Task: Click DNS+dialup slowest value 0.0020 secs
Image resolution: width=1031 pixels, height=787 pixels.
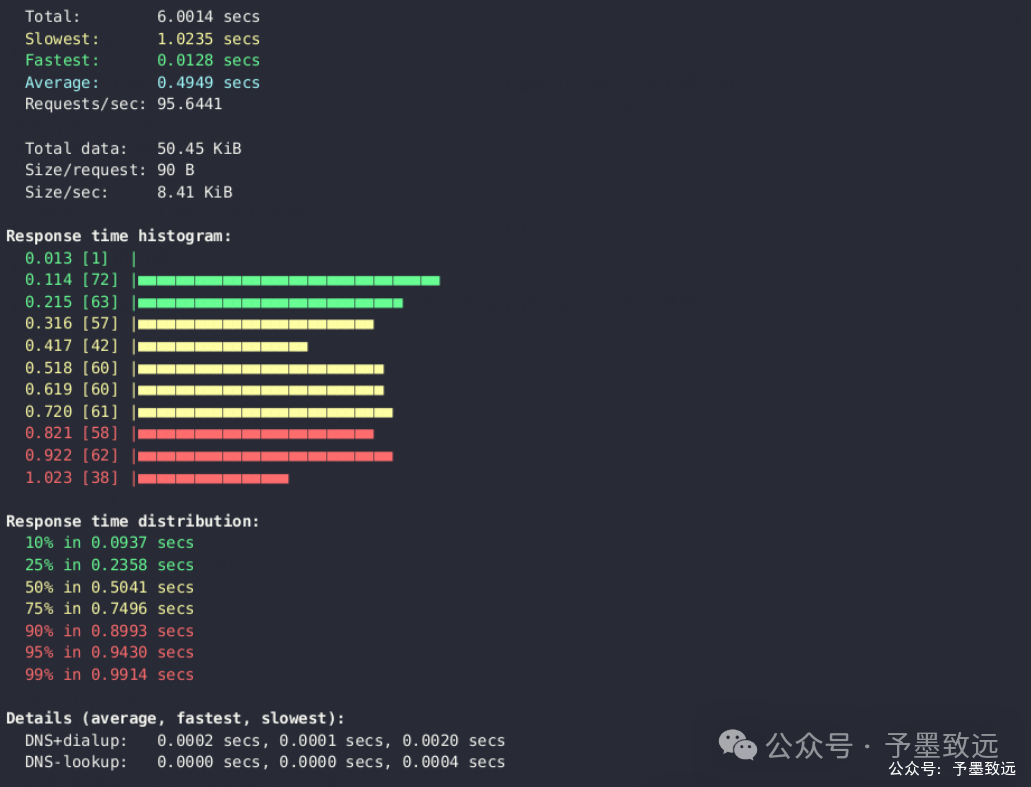Action: point(454,741)
